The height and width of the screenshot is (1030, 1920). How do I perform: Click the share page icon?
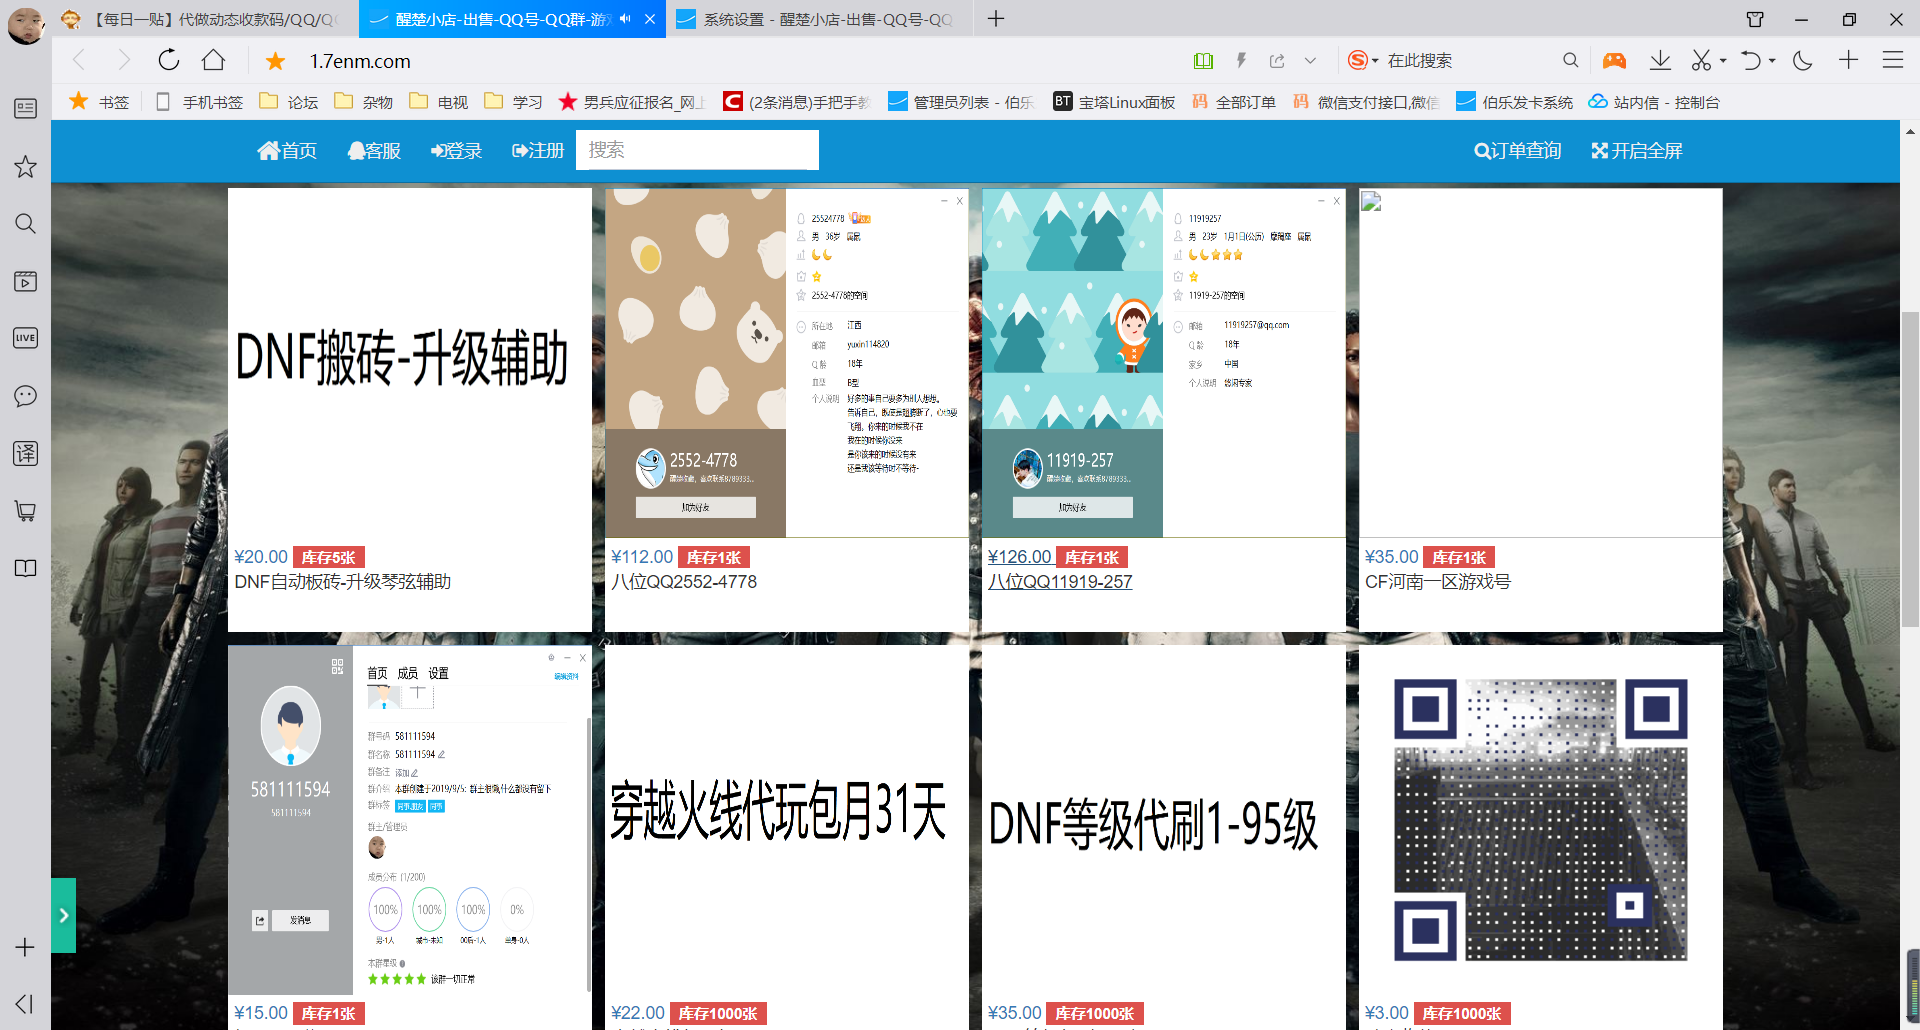tap(1277, 61)
